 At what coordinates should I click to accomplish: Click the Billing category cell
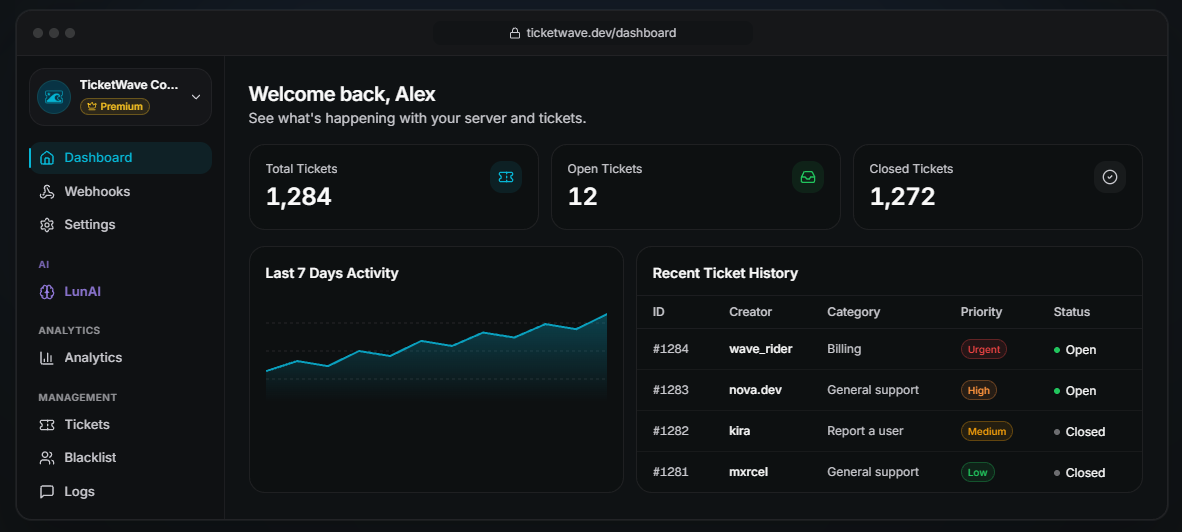click(844, 350)
